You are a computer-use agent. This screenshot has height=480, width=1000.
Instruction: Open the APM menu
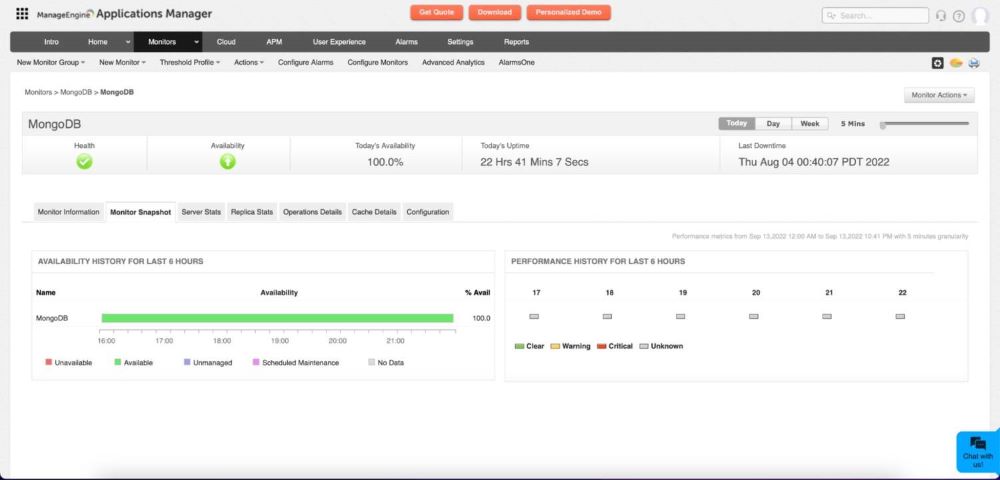[274, 42]
